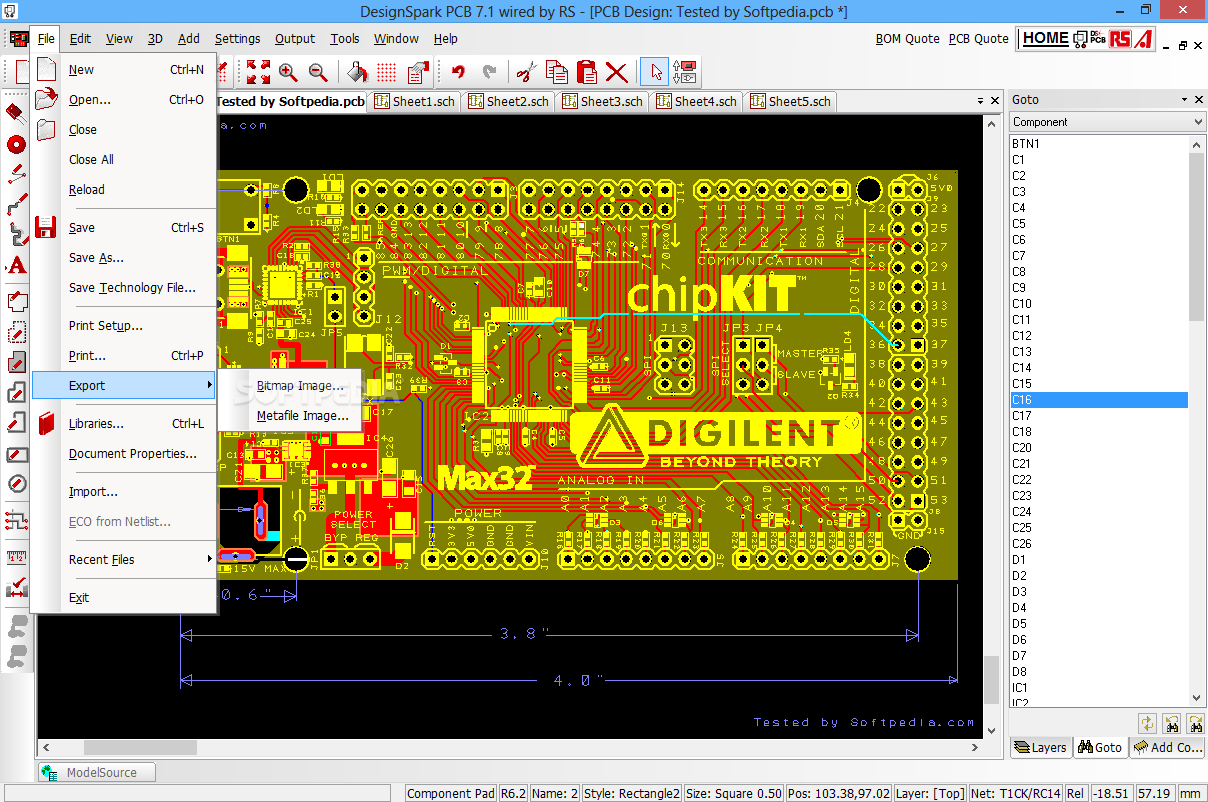Select the Add Text 'A' tool

click(x=16, y=266)
